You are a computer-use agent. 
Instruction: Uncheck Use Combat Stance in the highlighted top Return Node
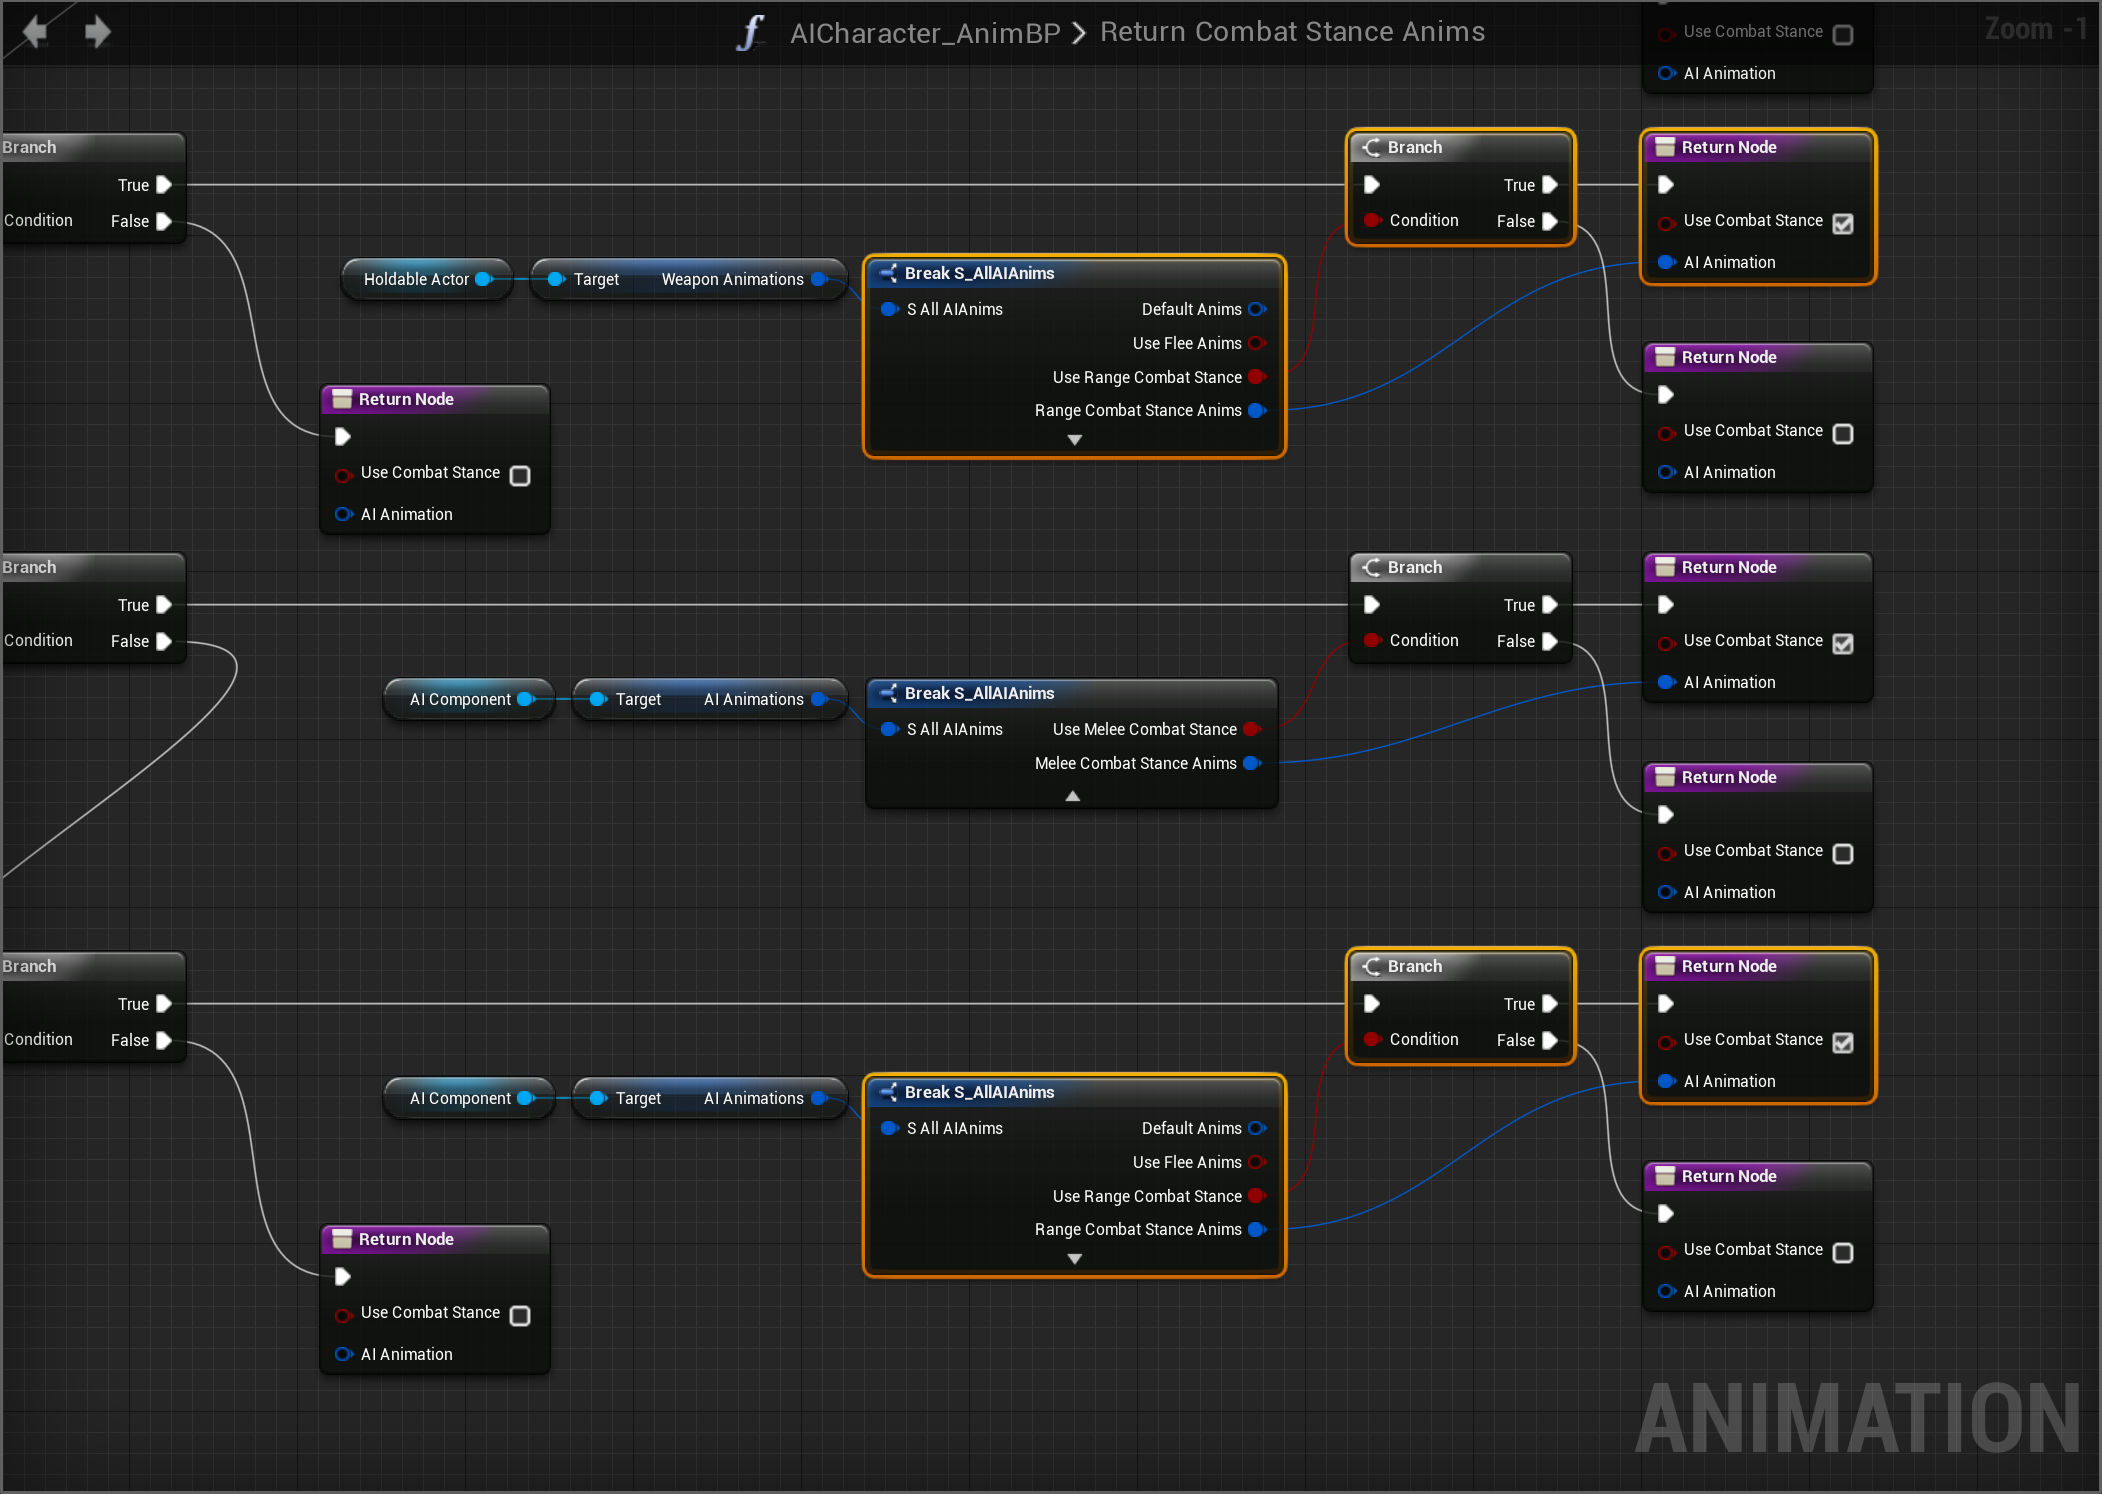1842,223
